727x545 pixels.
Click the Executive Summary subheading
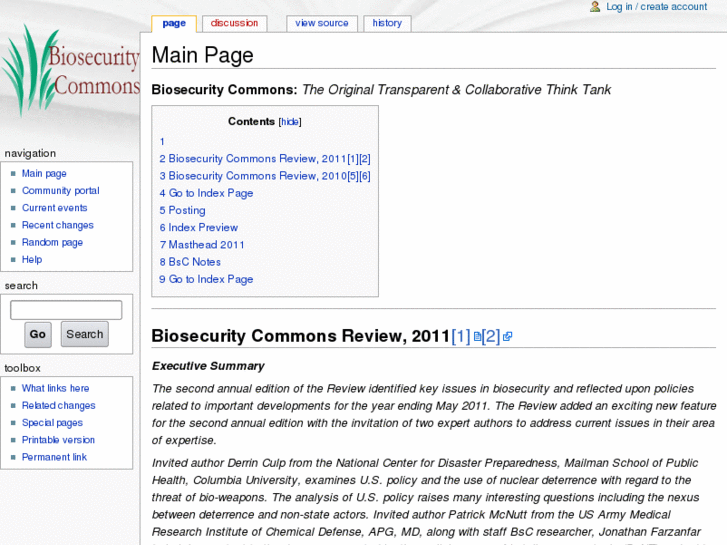tap(208, 366)
